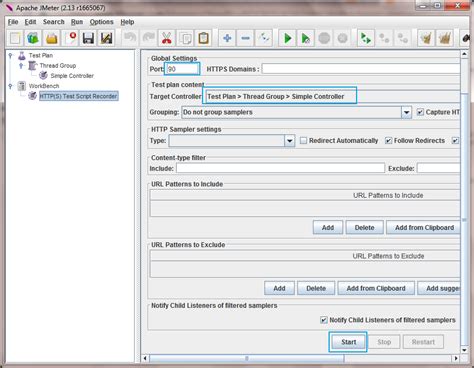Viewport: 474px width, 368px height.
Task: Open the HTTP Sampler Type dropdown
Action: click(290, 141)
